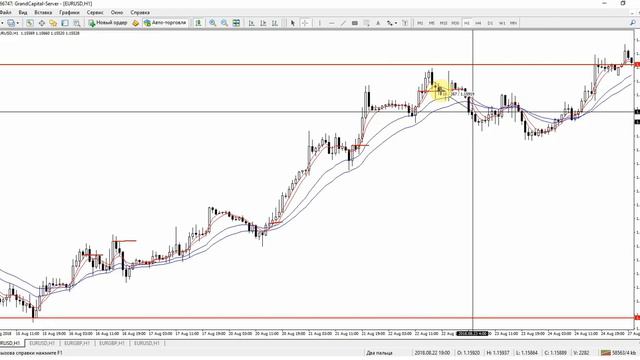The width and height of the screenshot is (640, 360).
Task: Tile the chart windows icon
Action: point(236,23)
